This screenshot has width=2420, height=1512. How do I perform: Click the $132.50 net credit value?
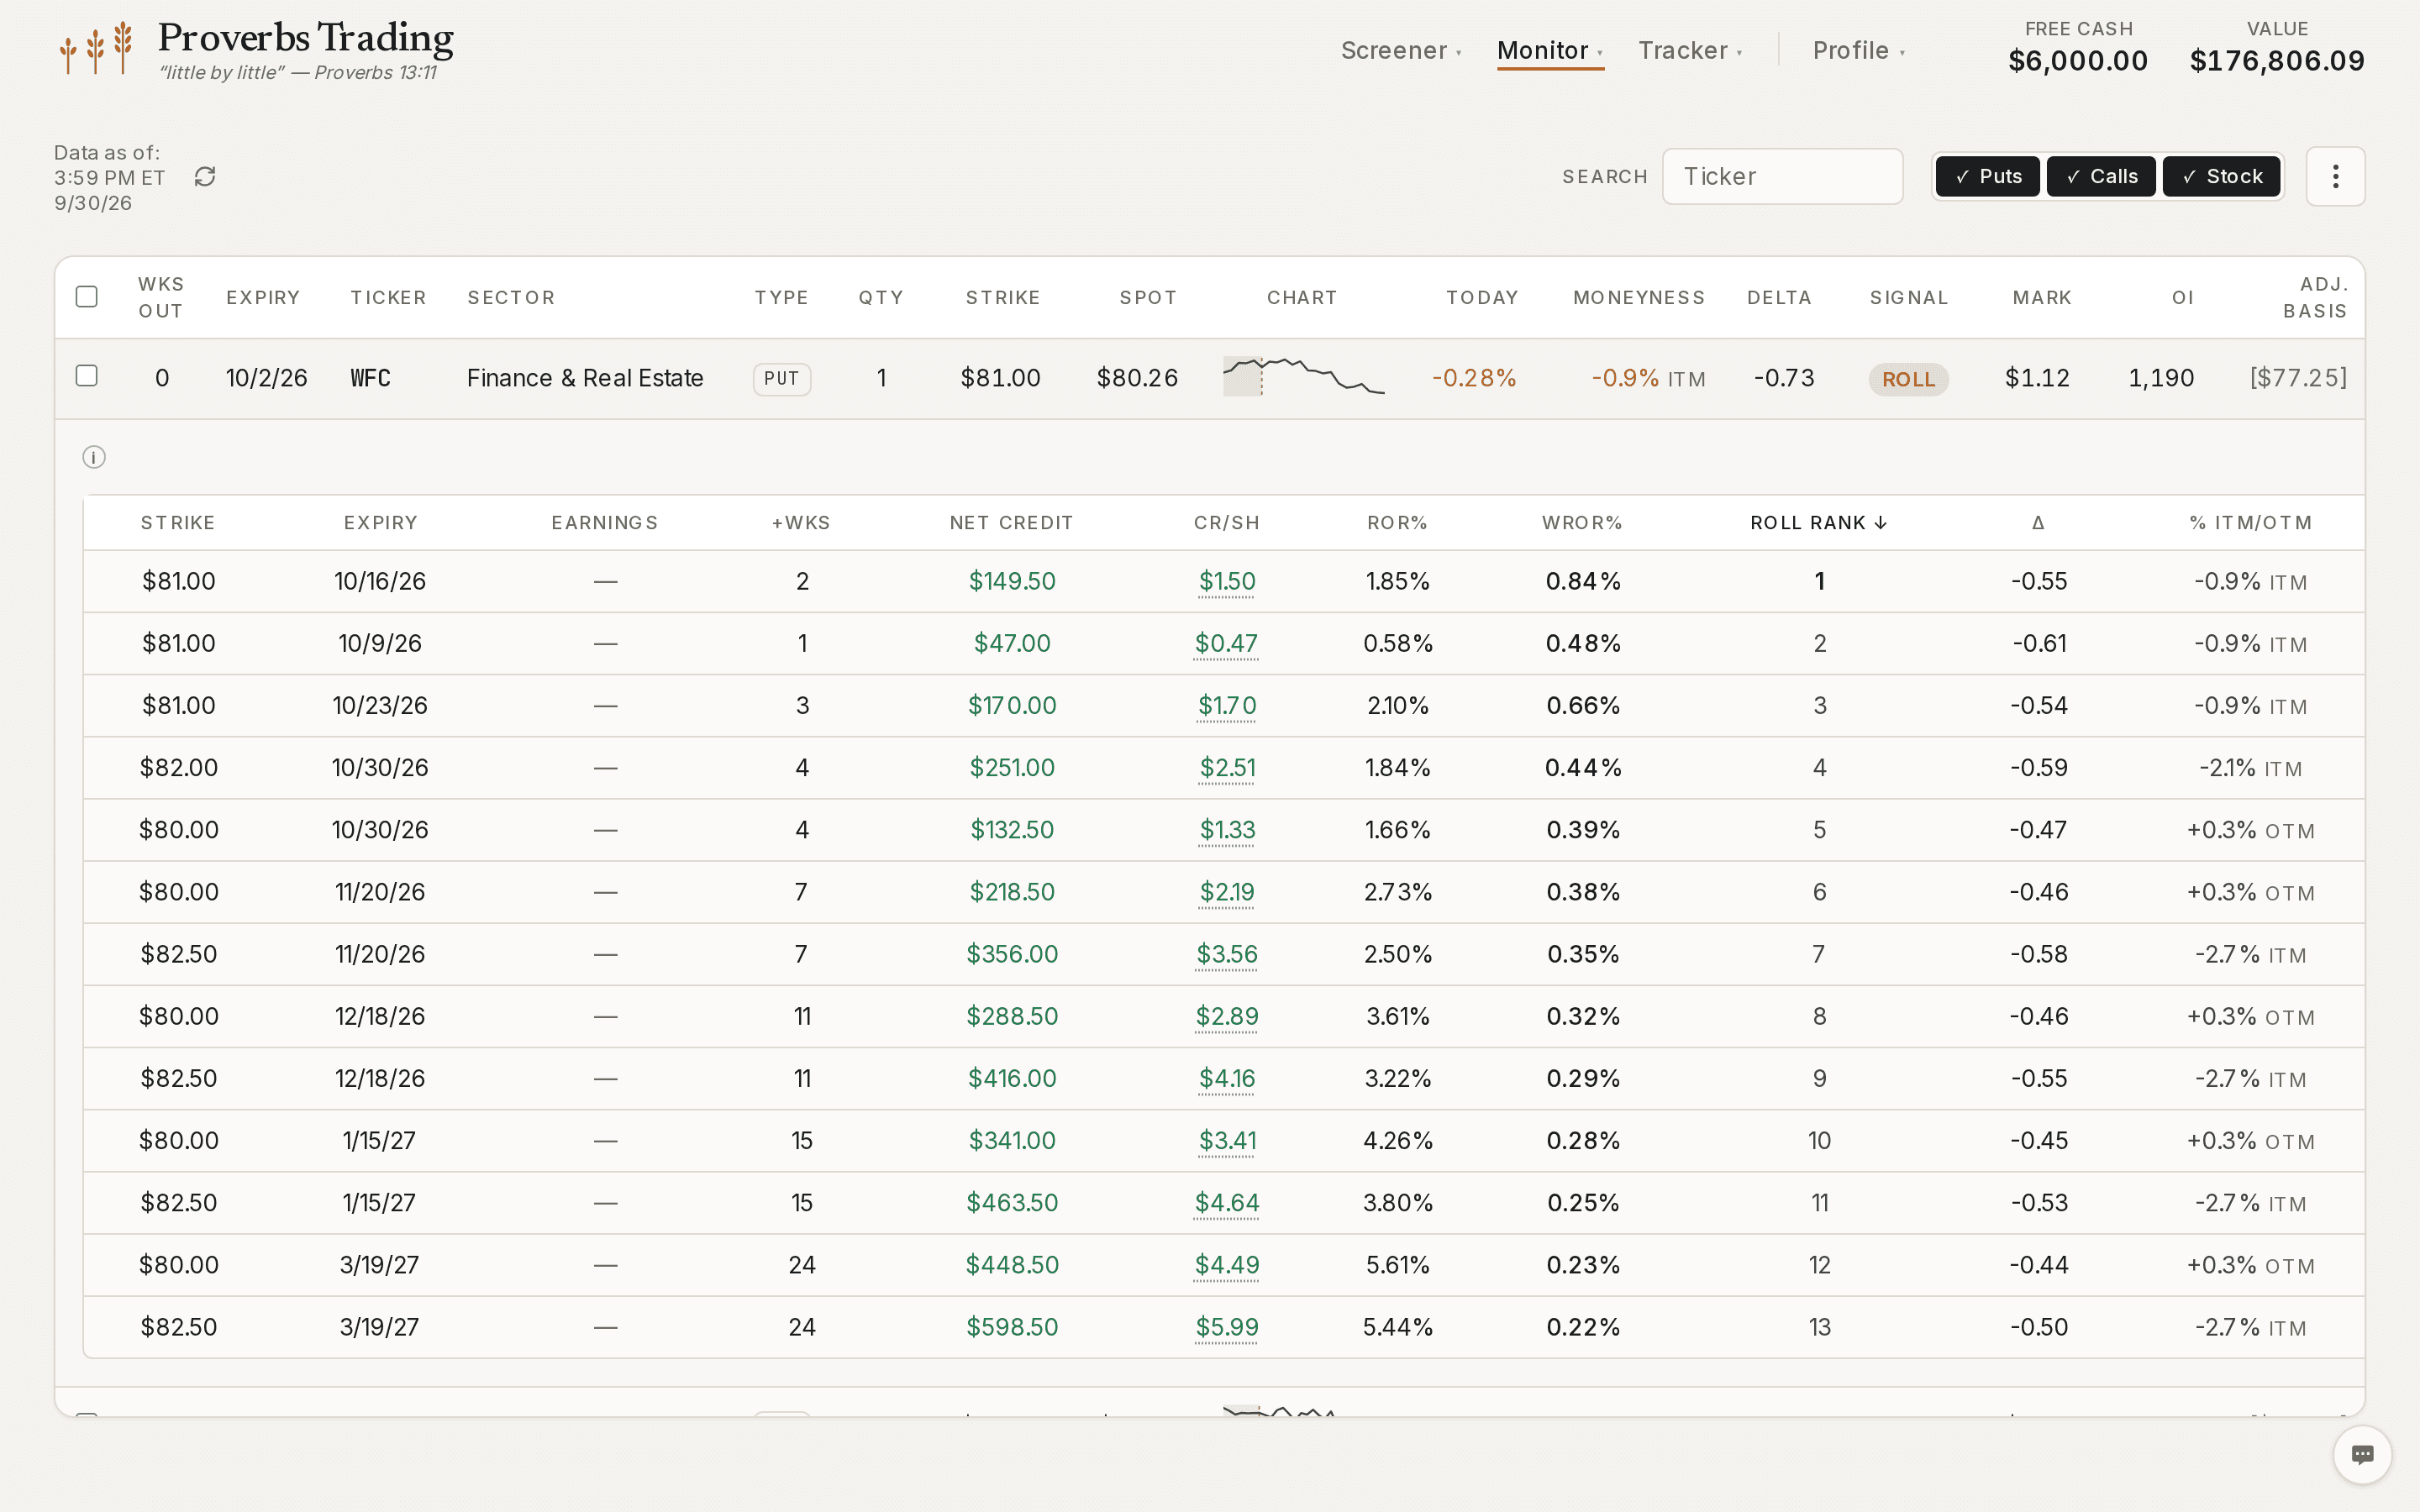pyautogui.click(x=1012, y=829)
